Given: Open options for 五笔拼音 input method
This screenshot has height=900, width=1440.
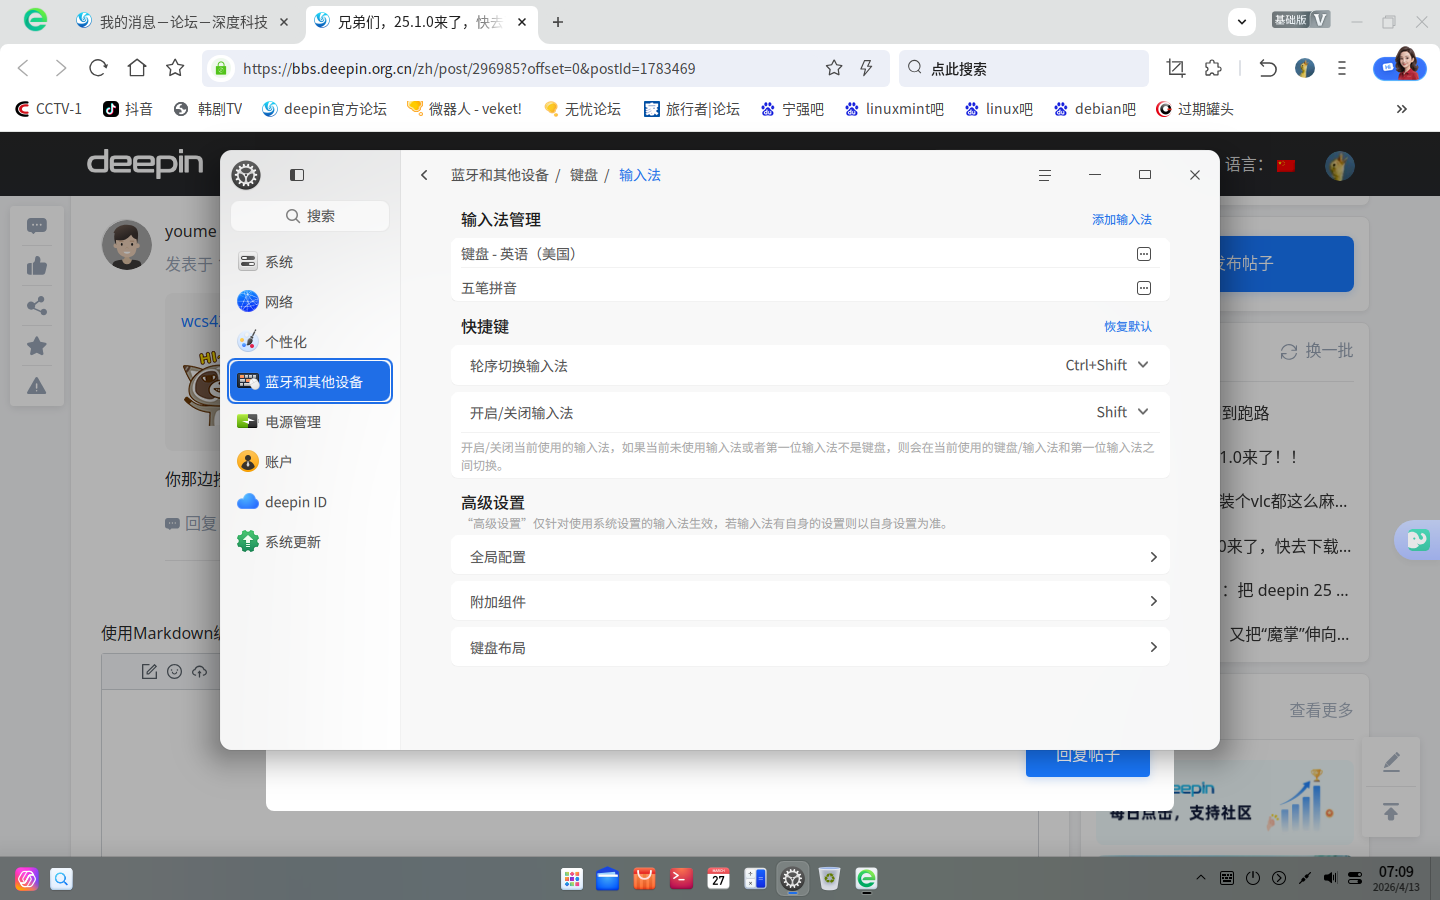Looking at the screenshot, I should coord(1144,288).
